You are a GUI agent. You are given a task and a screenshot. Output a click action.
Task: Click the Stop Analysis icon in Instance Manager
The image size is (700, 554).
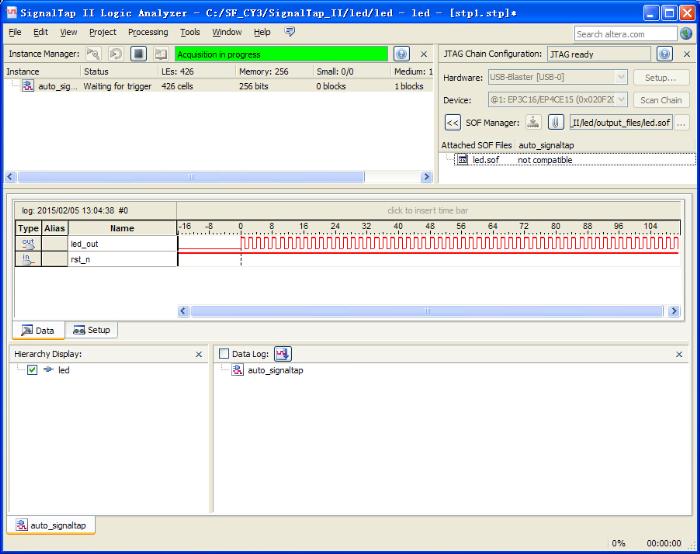tap(139, 54)
